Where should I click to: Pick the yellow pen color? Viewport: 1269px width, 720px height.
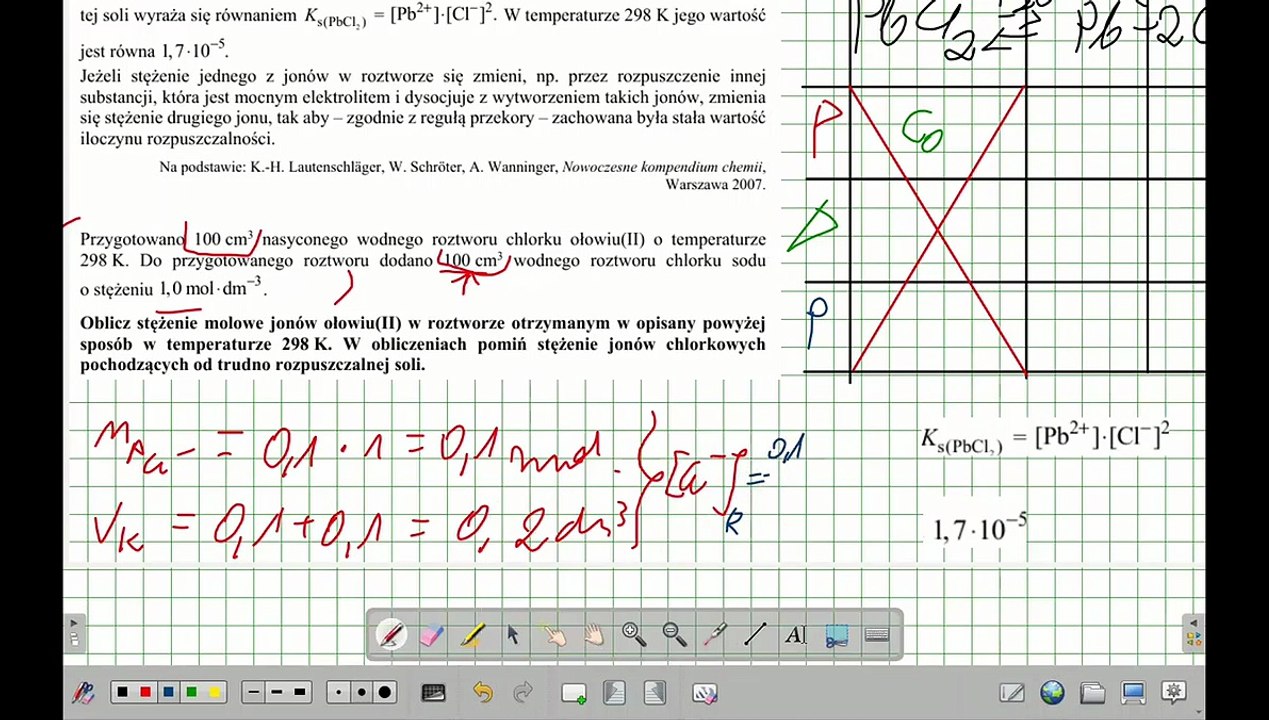pyautogui.click(x=213, y=692)
